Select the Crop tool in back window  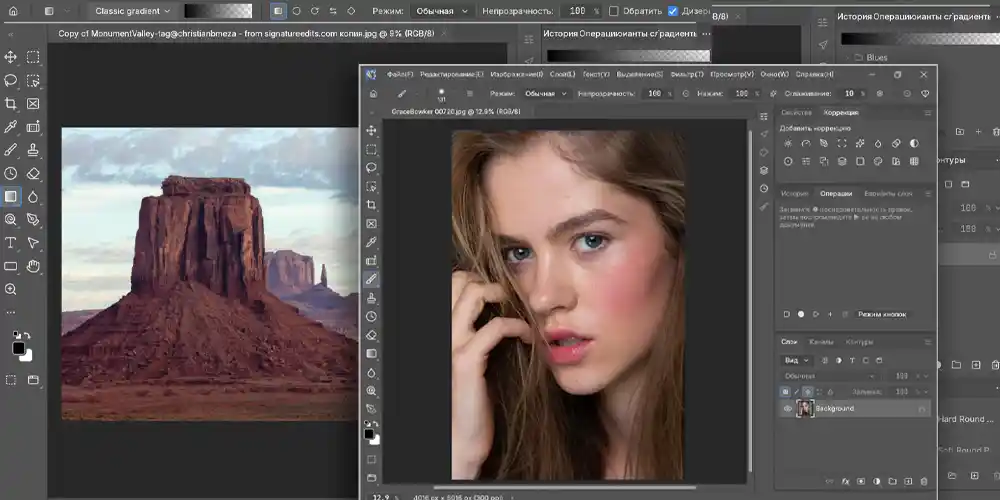coord(11,103)
